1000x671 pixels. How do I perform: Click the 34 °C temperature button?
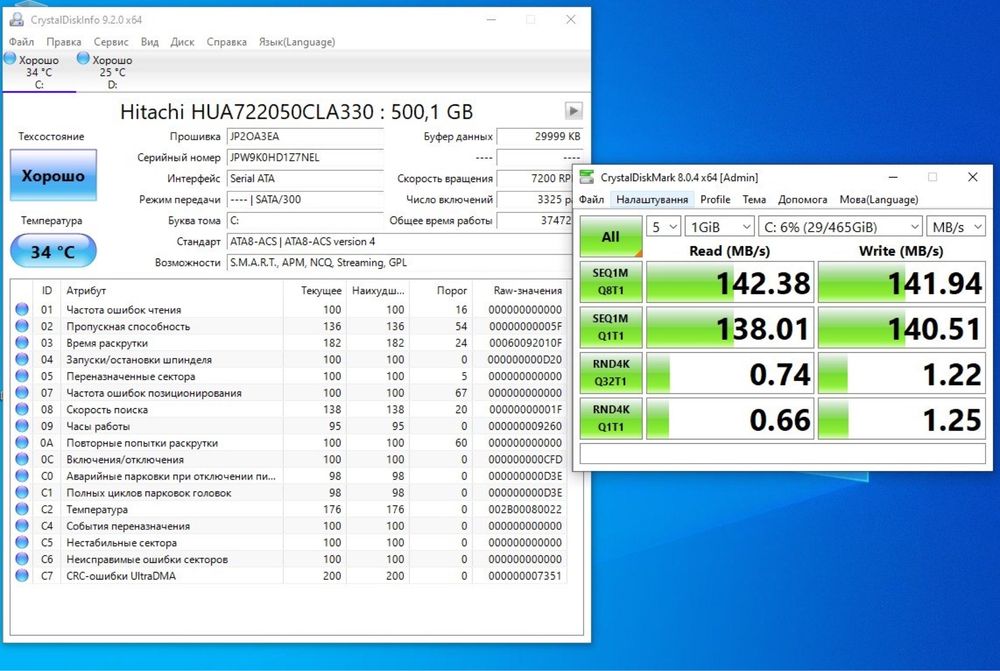pos(53,251)
